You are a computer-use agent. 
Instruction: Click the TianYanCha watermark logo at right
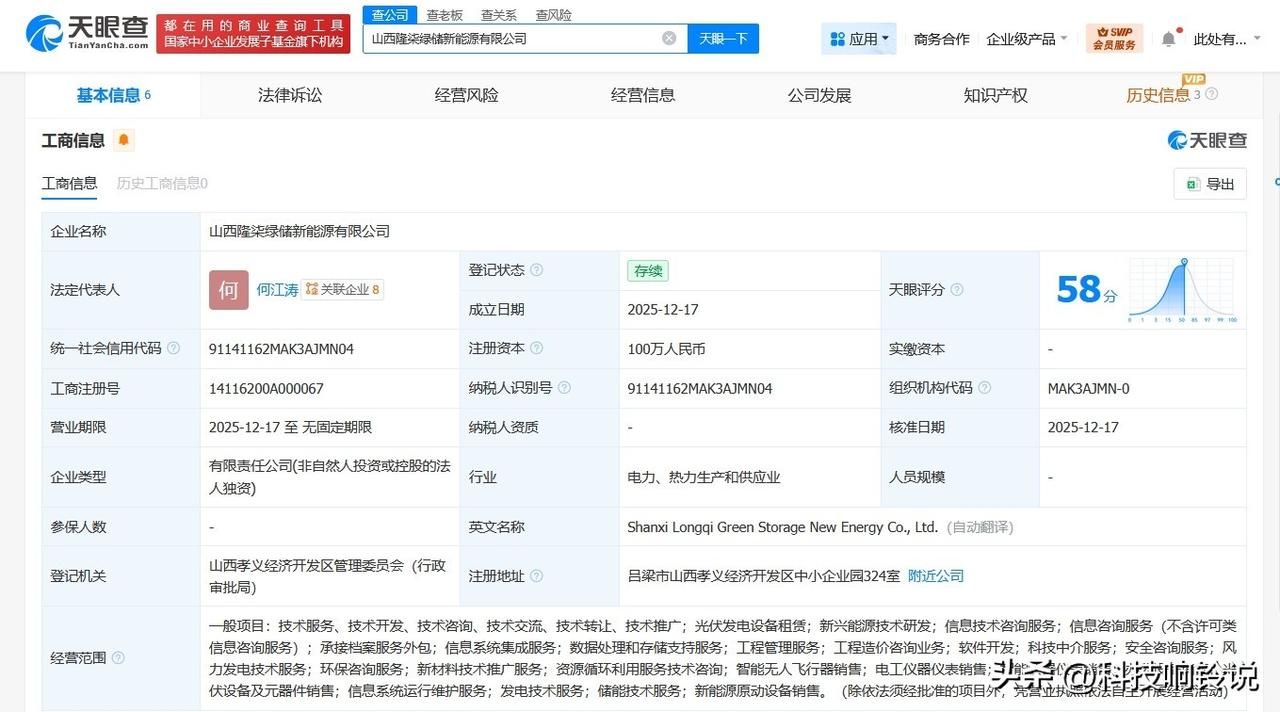[1207, 140]
